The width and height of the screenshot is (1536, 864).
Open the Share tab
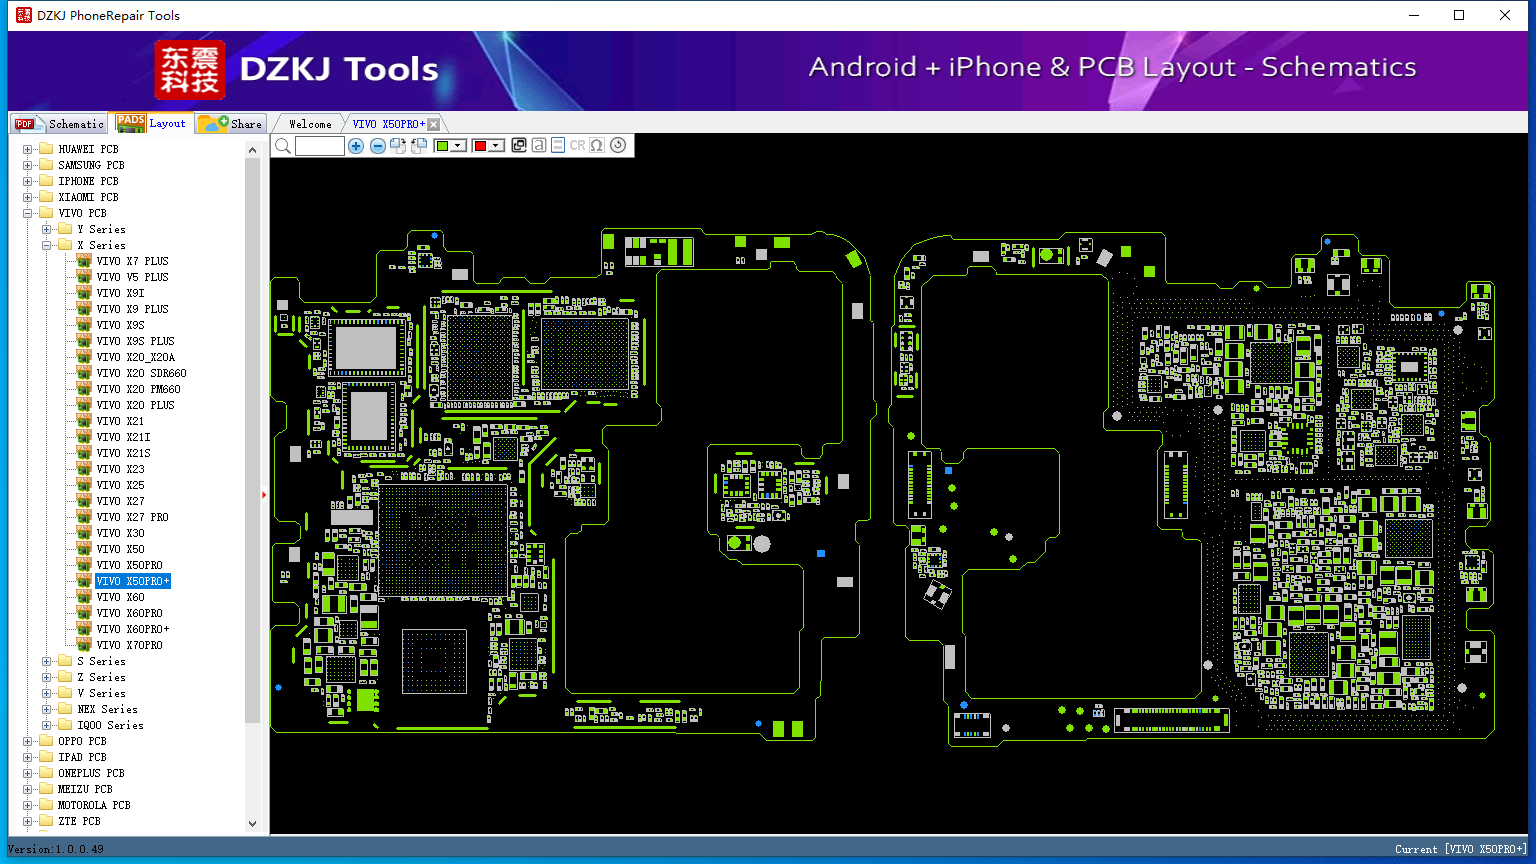230,124
